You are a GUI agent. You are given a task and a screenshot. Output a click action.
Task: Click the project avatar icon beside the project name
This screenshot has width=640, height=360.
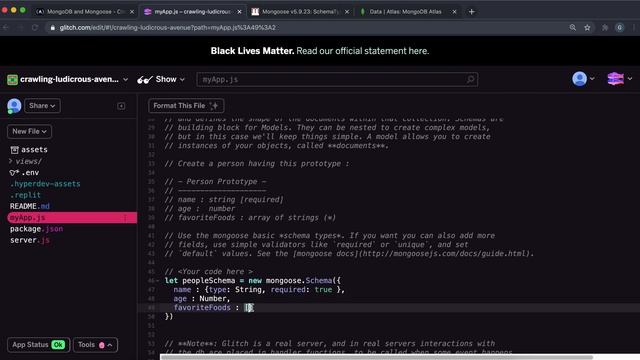(x=12, y=80)
